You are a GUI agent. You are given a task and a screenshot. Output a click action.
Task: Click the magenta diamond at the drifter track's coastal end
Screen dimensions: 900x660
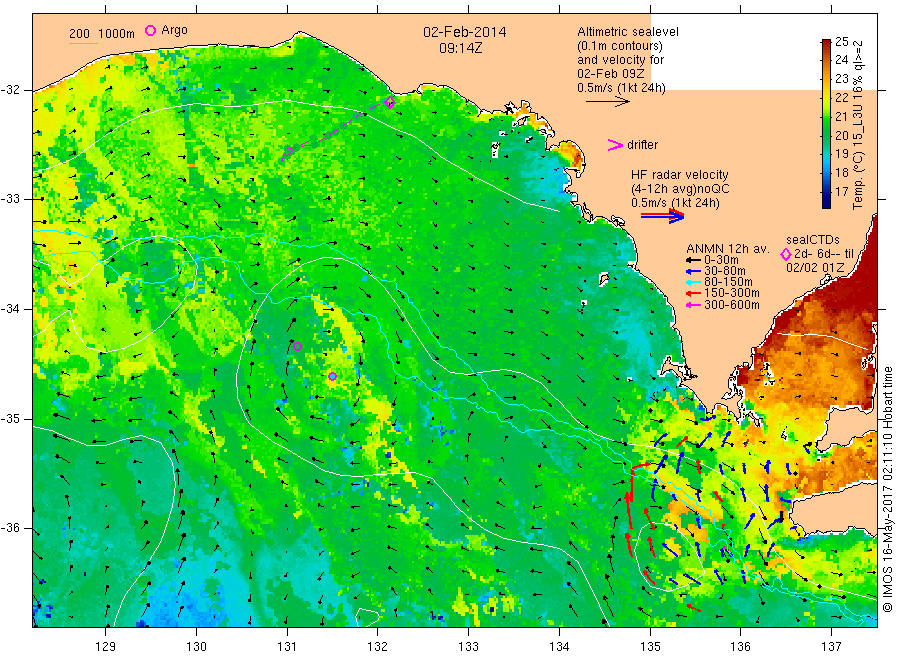[x=390, y=103]
